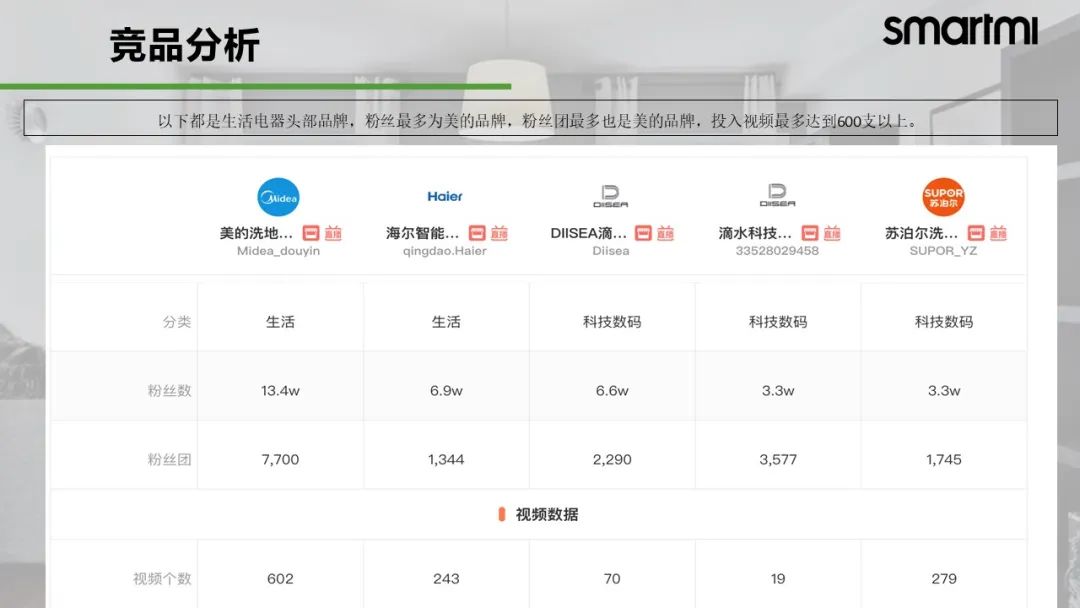Click the 视频个数 row label
The width and height of the screenshot is (1080, 608).
coord(162,579)
